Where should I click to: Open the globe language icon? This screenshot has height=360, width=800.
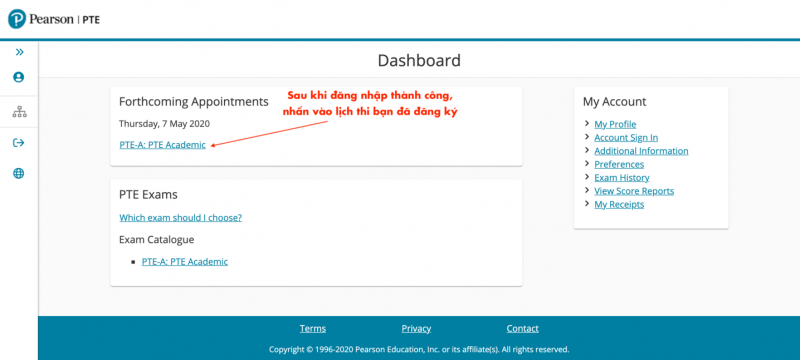pos(19,174)
